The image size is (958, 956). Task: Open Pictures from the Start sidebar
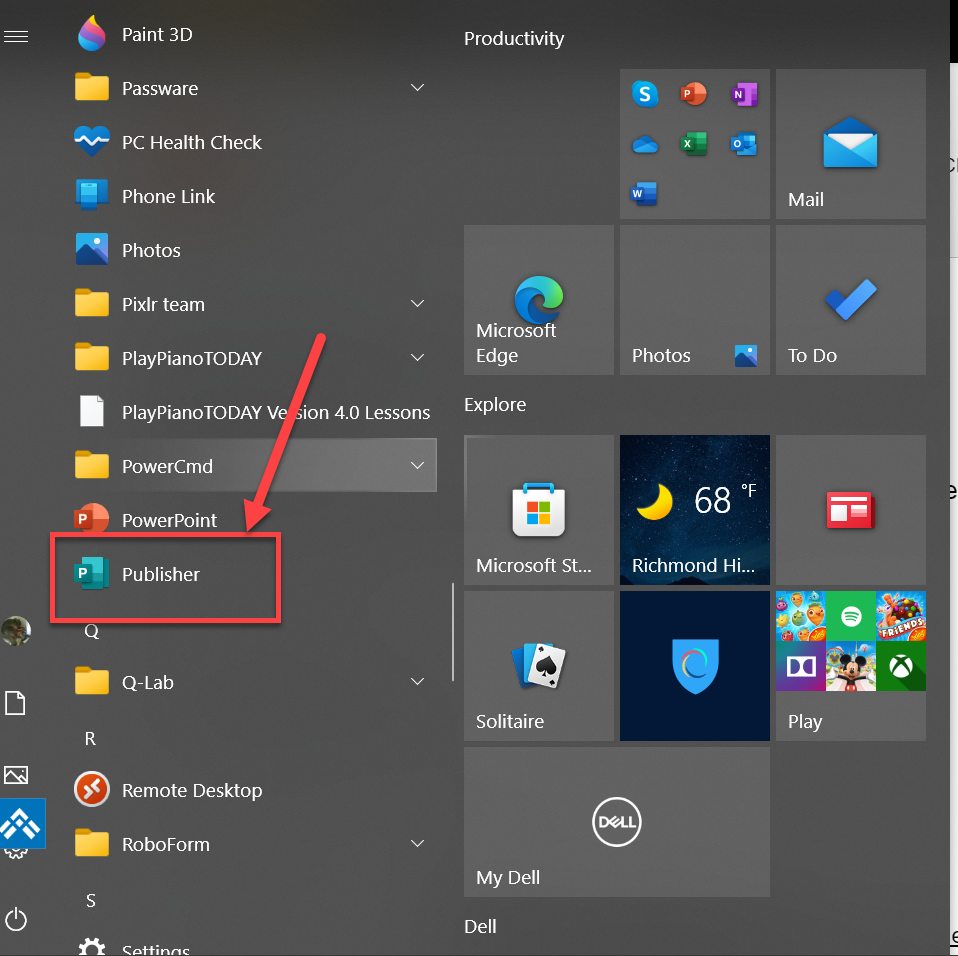click(x=16, y=775)
